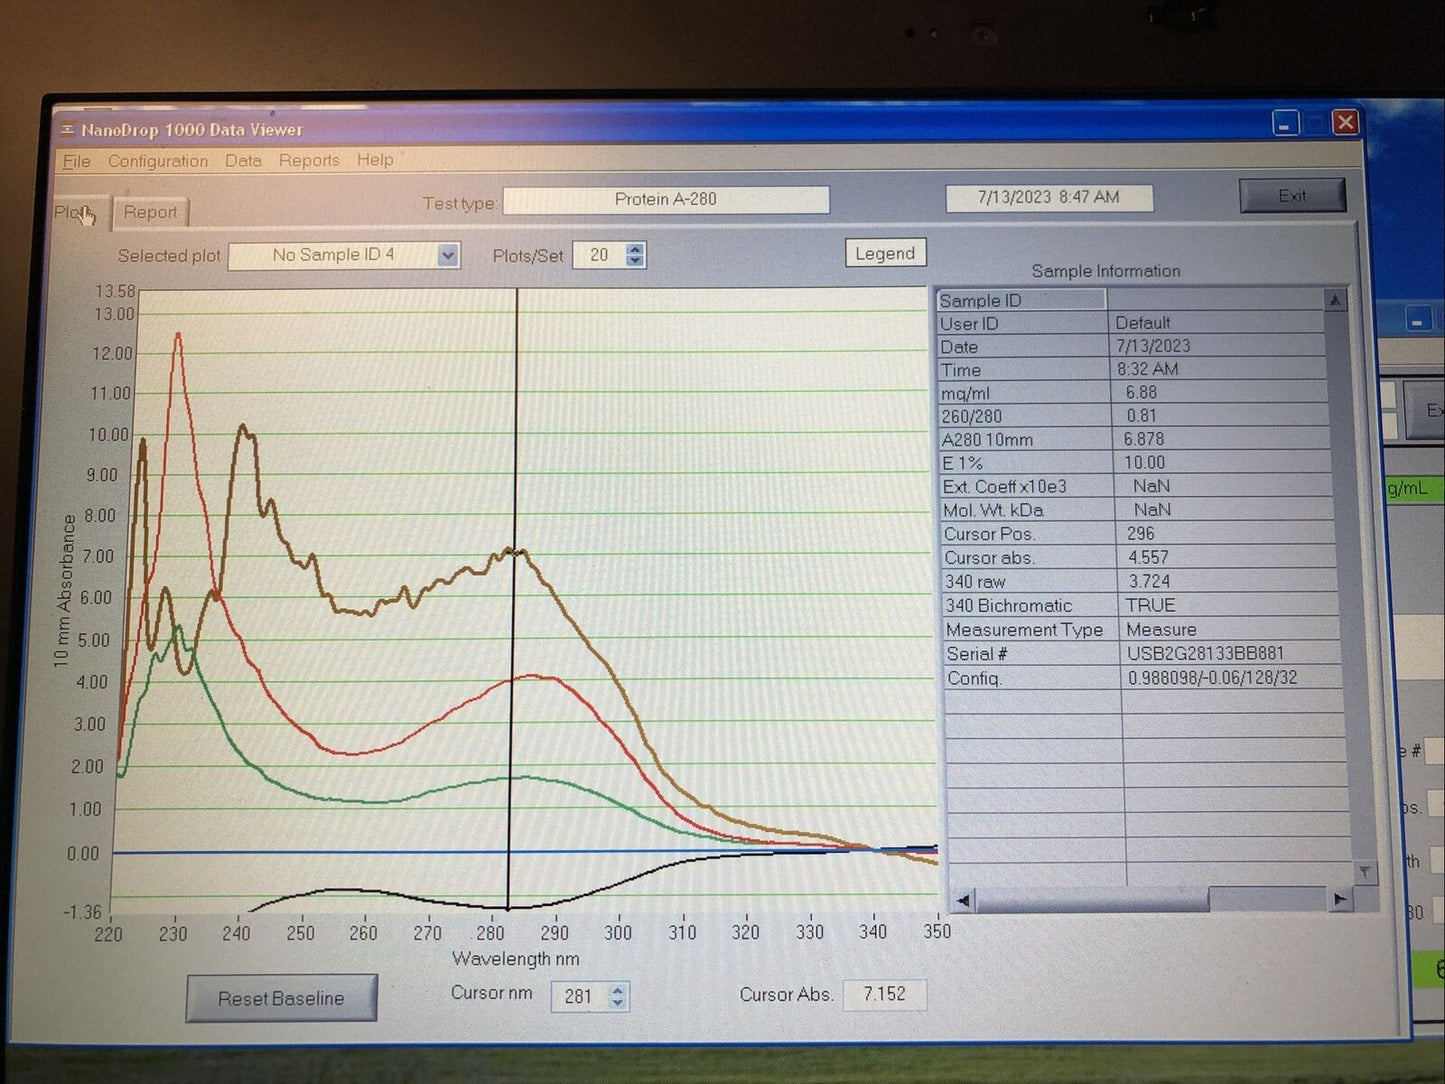Click the mg/ml value 6.88
The image size is (1445, 1084).
coord(1141,393)
